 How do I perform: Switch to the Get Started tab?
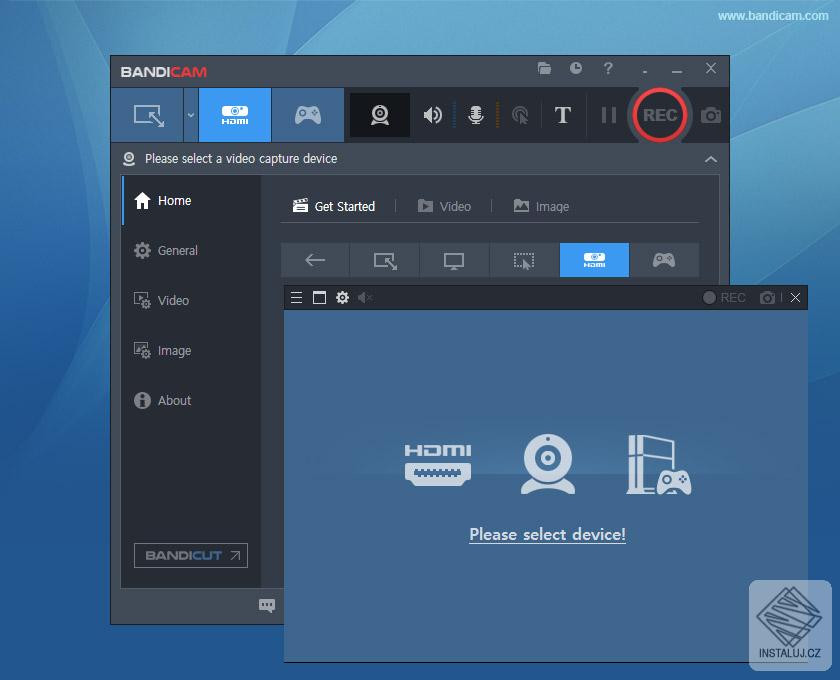tap(334, 206)
